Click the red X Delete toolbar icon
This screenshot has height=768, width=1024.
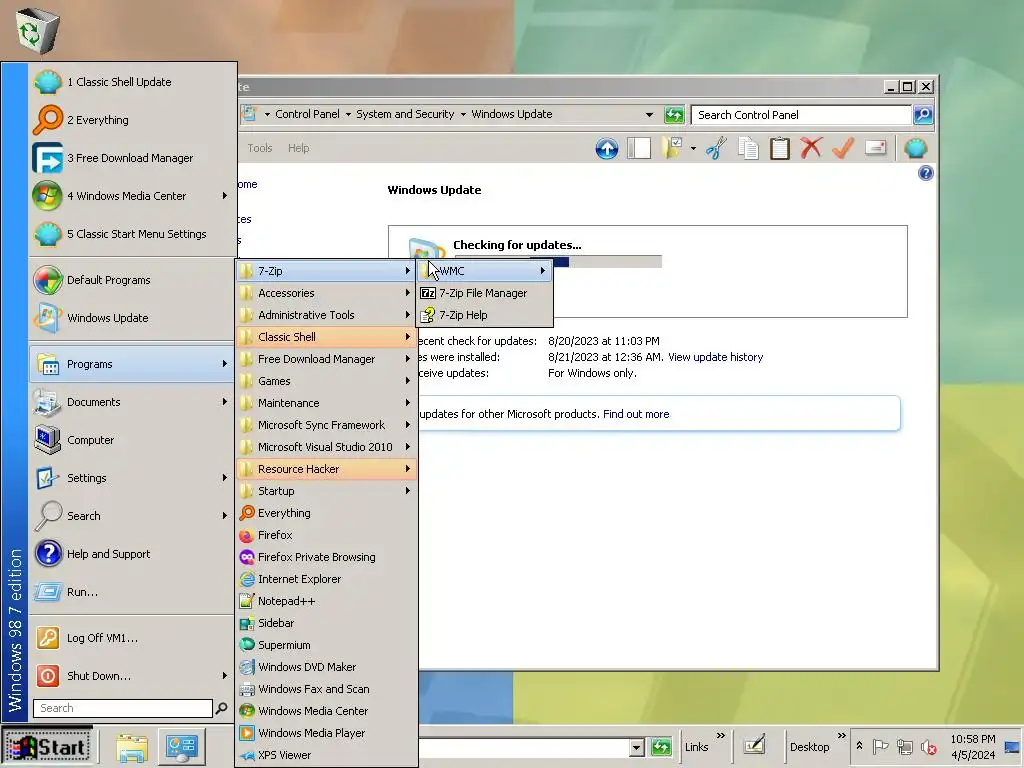point(810,148)
